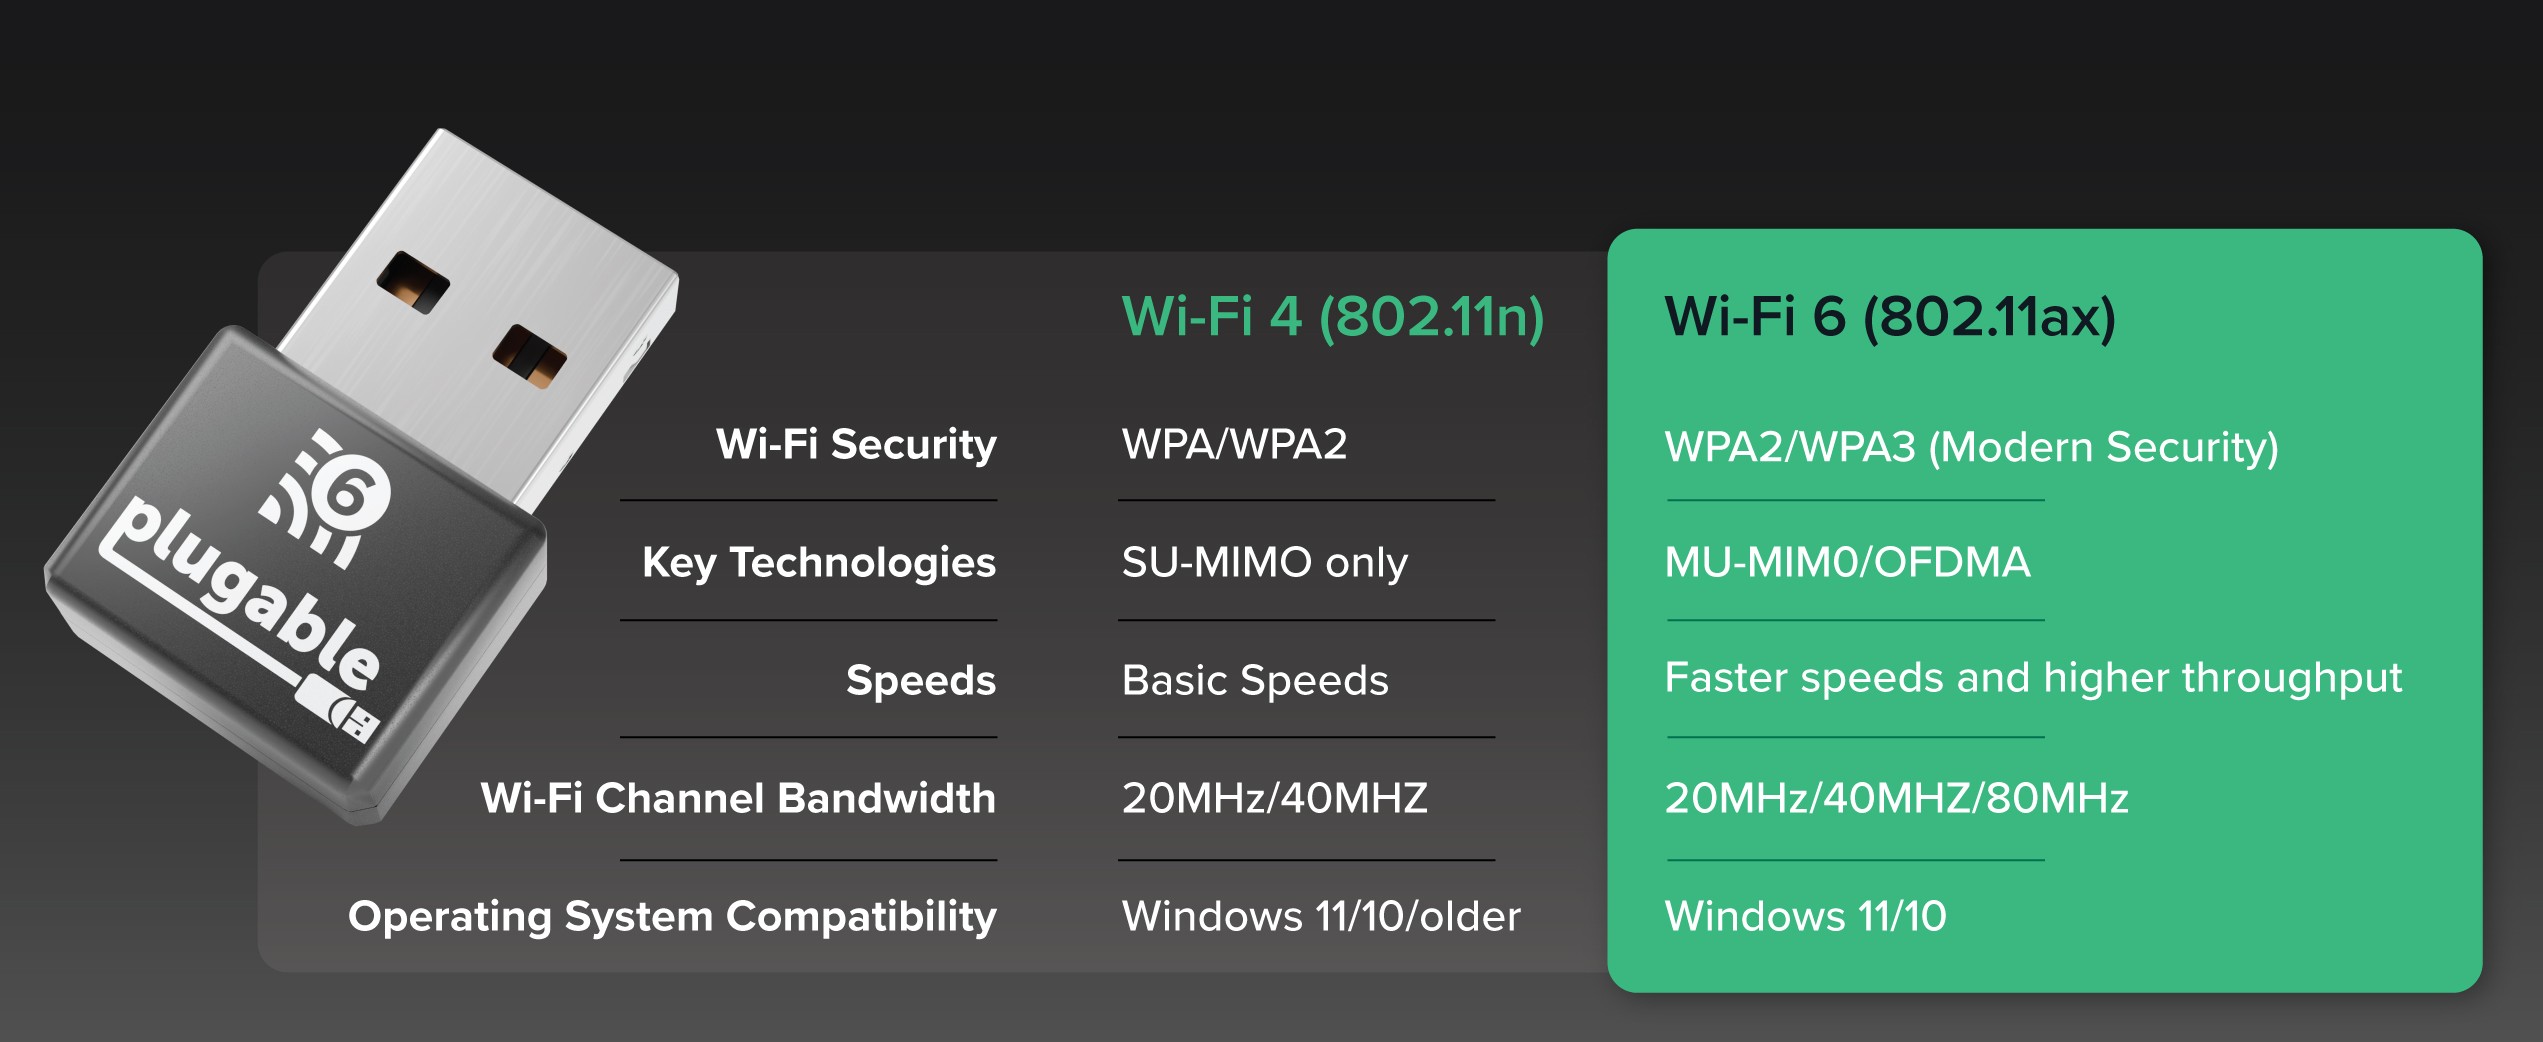
Task: Select the Wi-Fi 6 (802.11ax) column heading
Action: pos(1890,316)
